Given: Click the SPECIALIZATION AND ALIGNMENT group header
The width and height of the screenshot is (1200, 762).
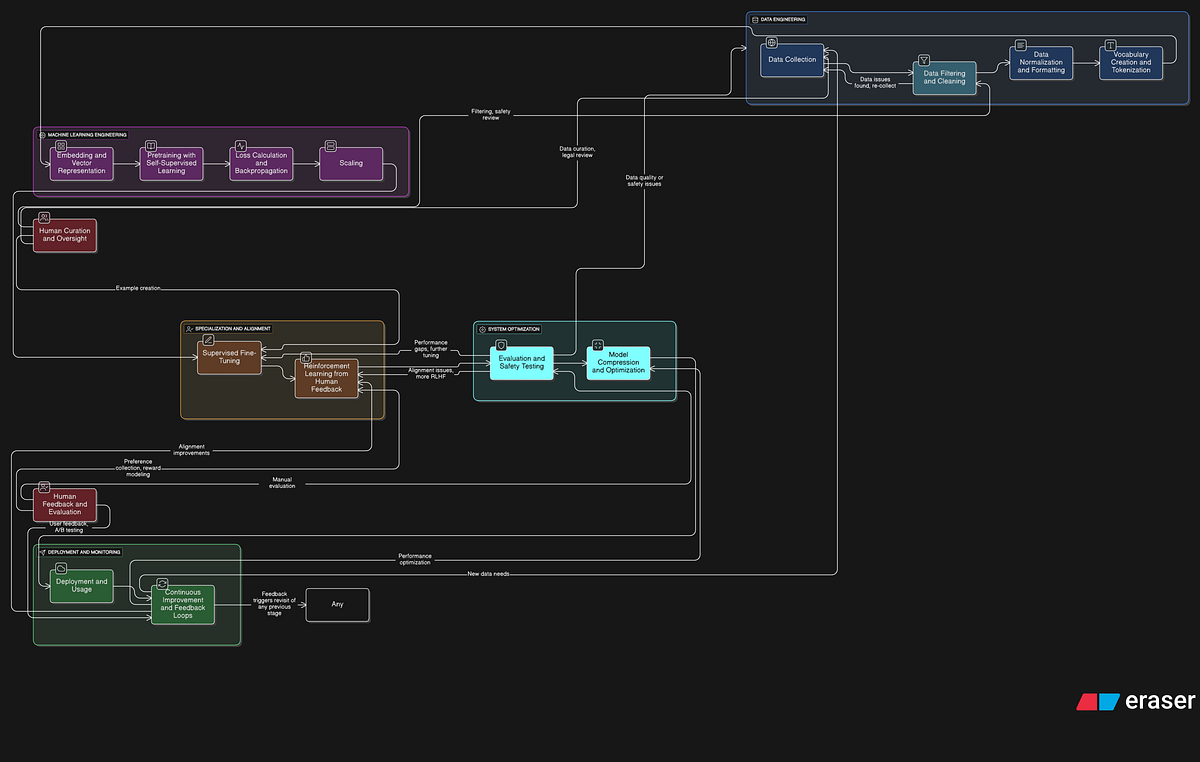Looking at the screenshot, I should (x=229, y=327).
